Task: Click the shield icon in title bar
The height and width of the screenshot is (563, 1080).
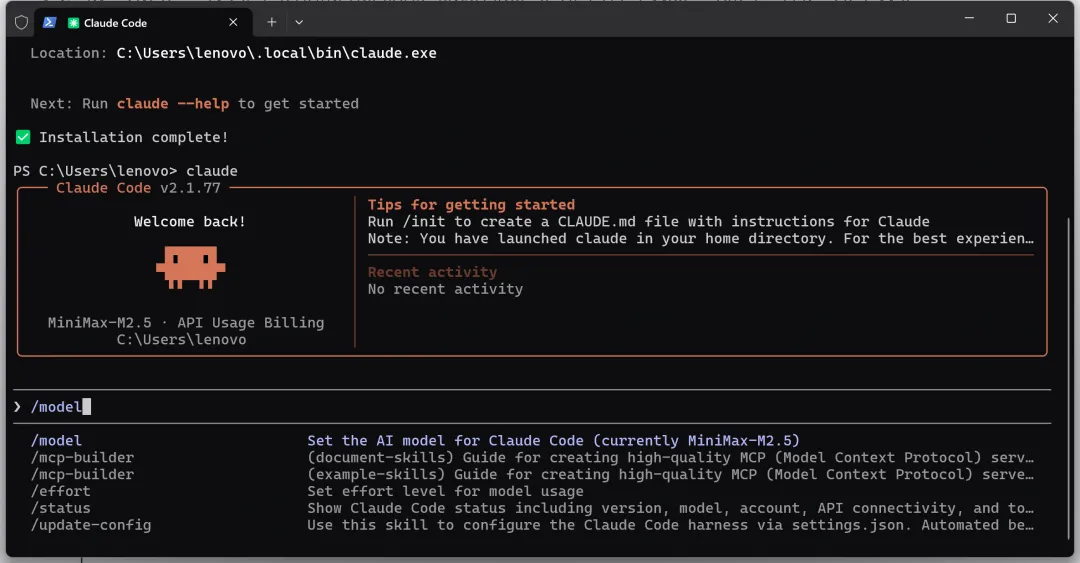Action: (21, 22)
